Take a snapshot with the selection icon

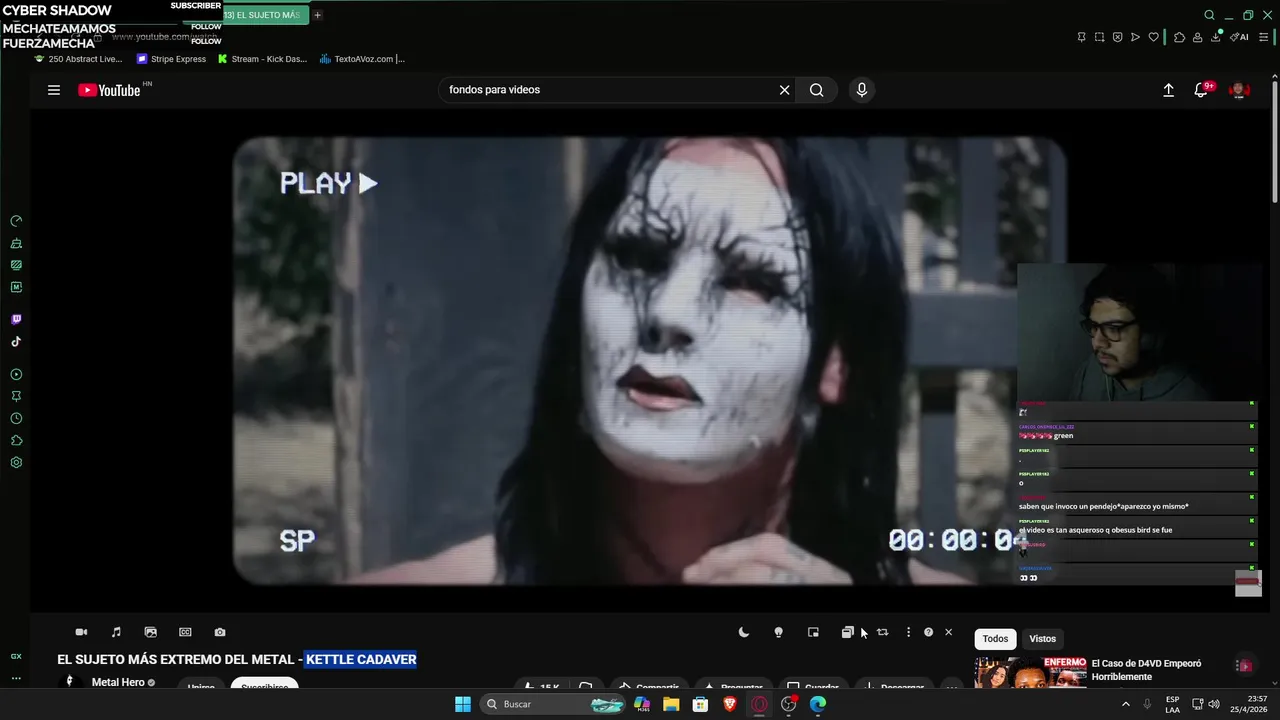tap(1099, 37)
